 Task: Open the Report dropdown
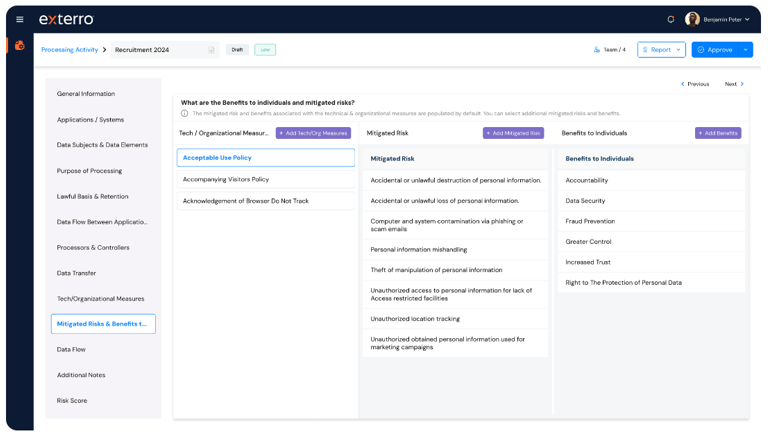661,49
